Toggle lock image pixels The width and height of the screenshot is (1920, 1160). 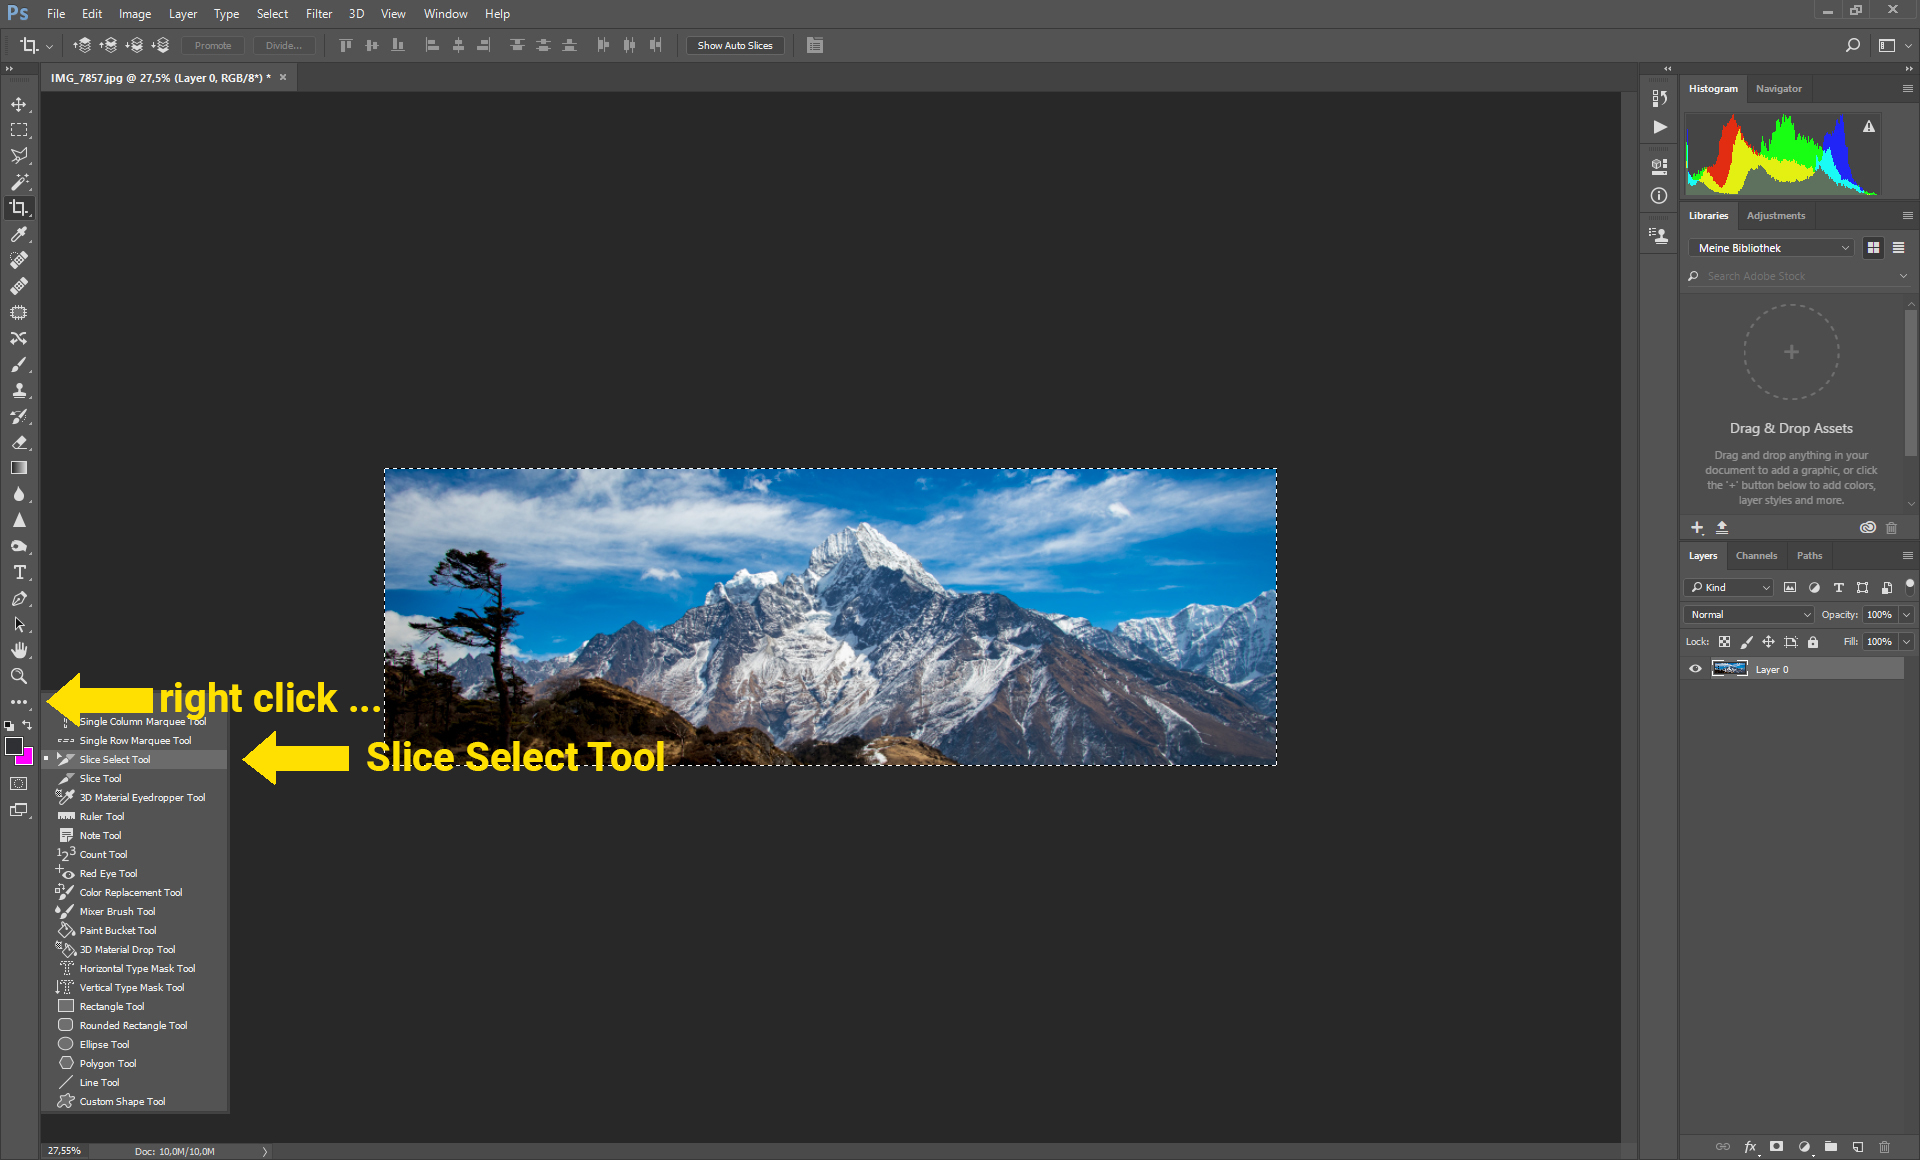[x=1746, y=642]
